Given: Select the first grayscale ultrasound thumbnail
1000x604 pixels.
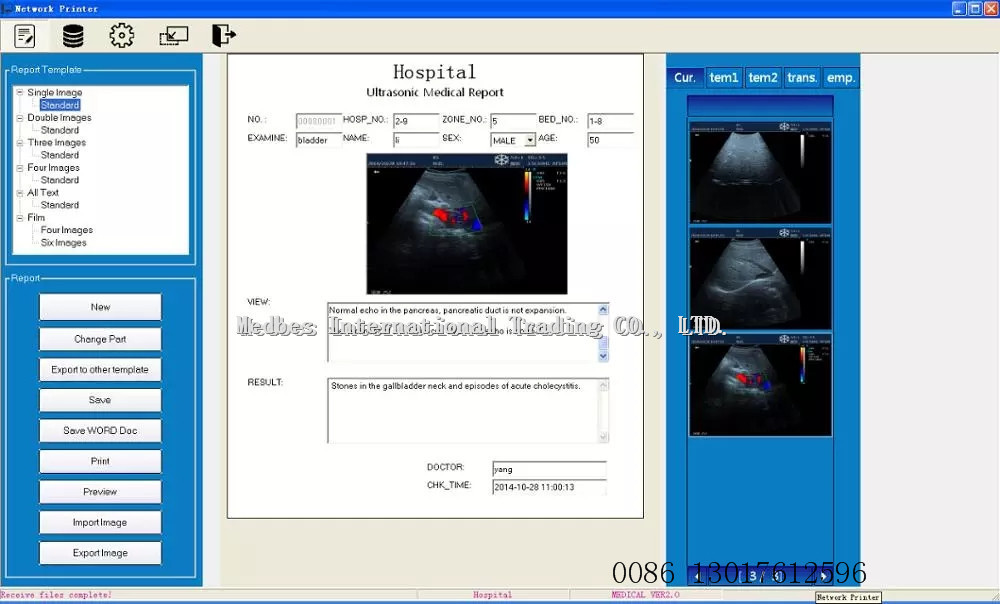Looking at the screenshot, I should (x=760, y=173).
